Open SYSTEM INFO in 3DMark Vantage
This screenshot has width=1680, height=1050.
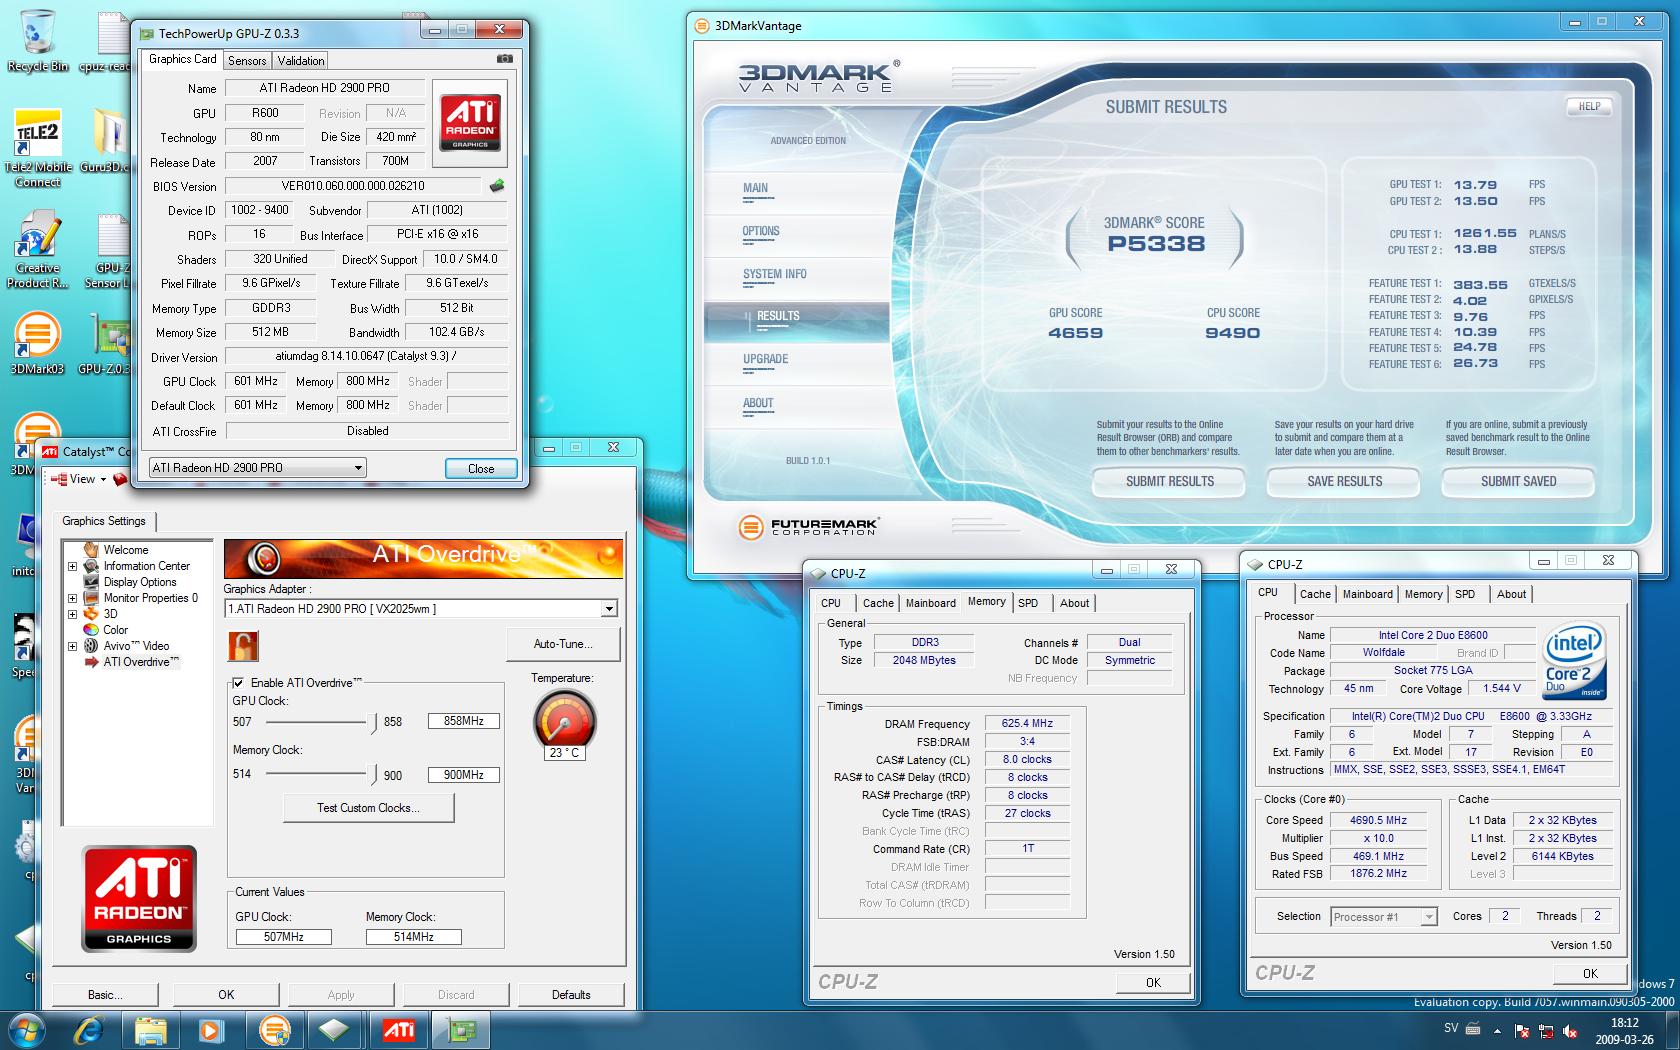[x=774, y=275]
